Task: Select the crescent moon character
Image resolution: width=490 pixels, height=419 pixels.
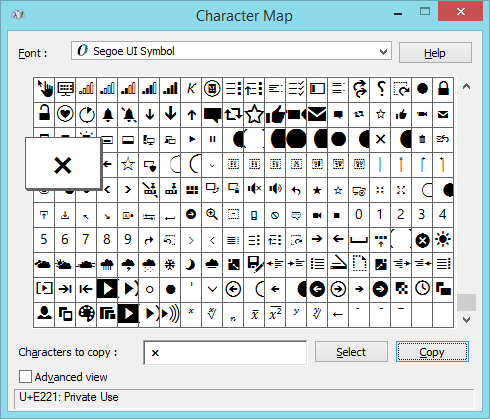Action: point(191,265)
